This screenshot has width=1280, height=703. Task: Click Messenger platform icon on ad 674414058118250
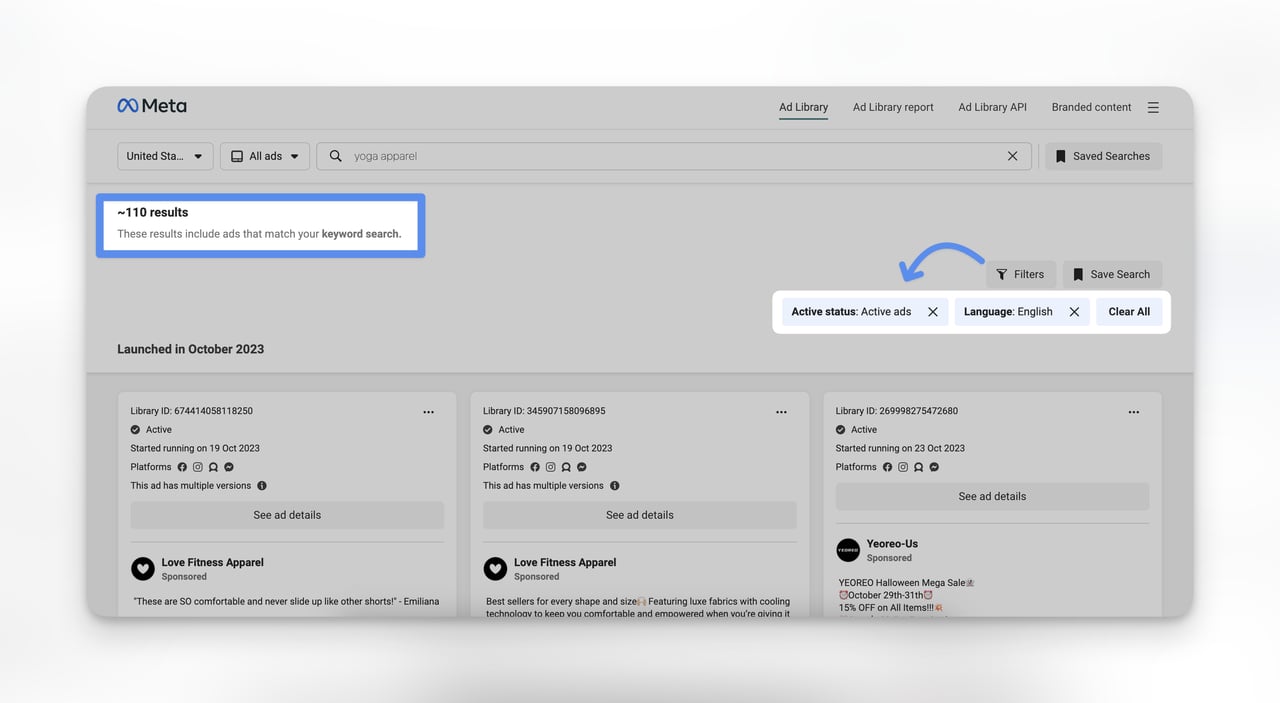pyautogui.click(x=229, y=467)
